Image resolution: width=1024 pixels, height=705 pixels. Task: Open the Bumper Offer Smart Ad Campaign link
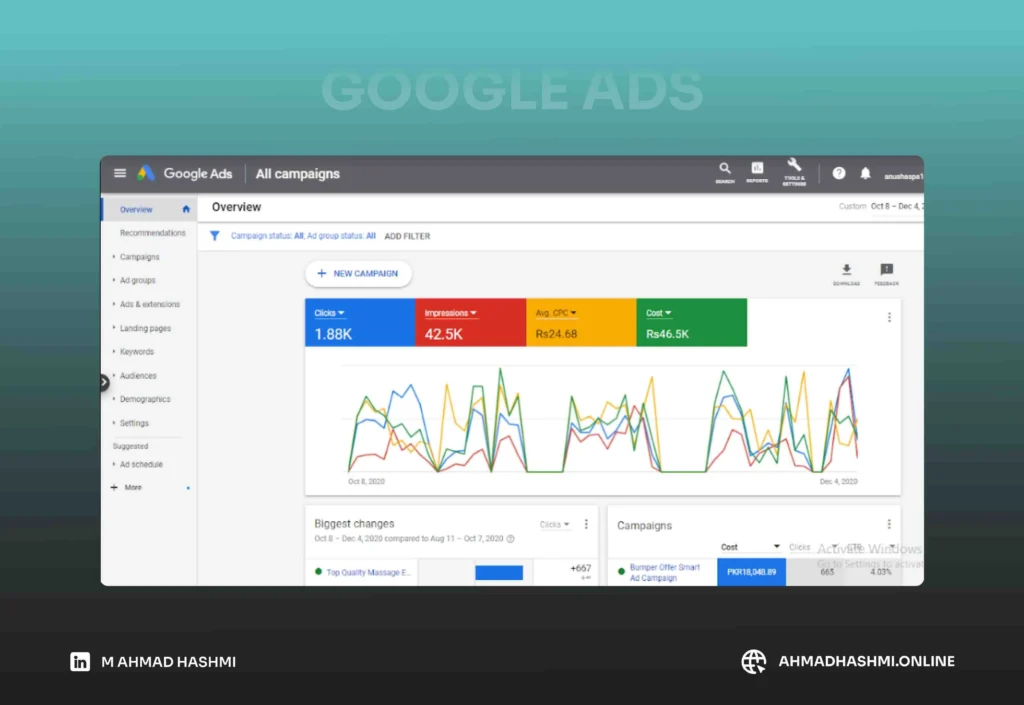click(664, 572)
